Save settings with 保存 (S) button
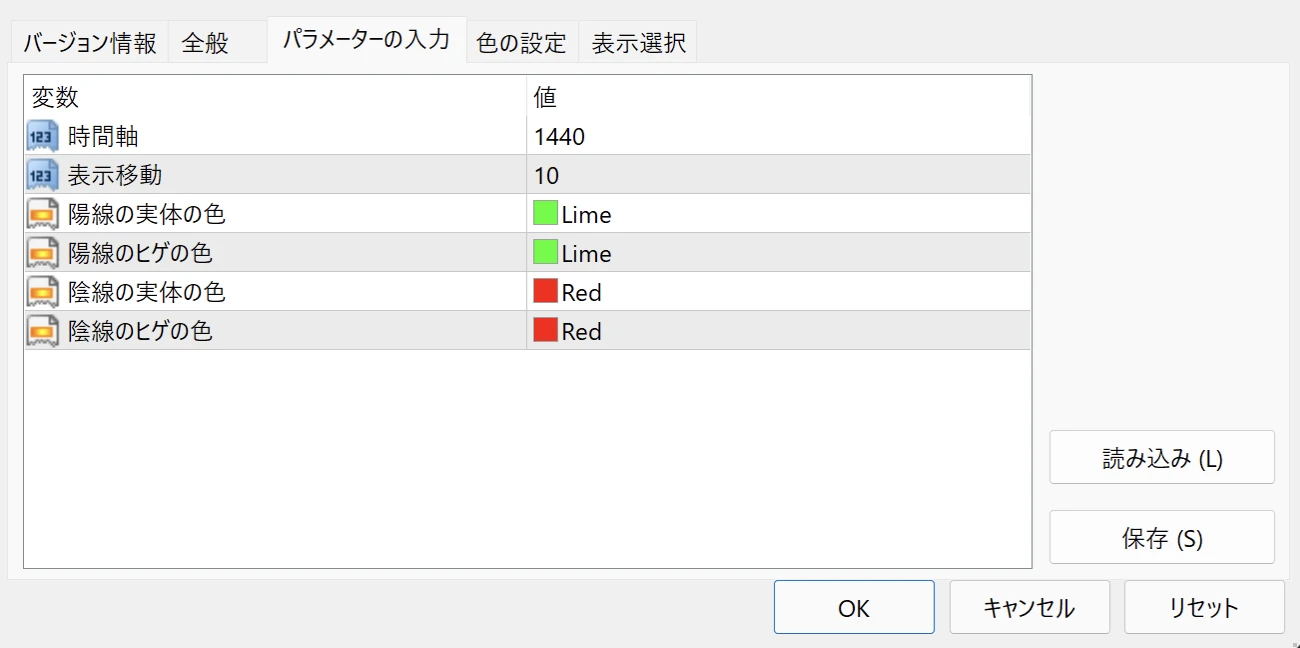 tap(1162, 538)
